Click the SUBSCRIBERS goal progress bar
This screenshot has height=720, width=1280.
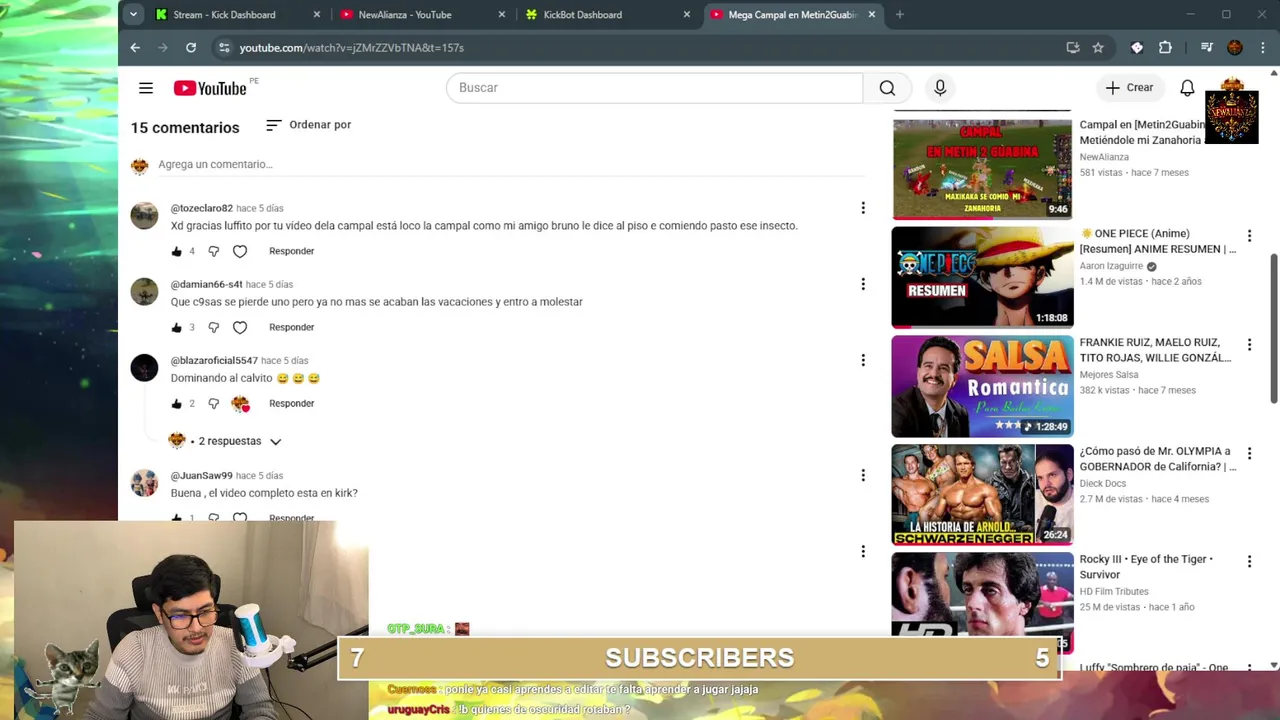coord(699,658)
